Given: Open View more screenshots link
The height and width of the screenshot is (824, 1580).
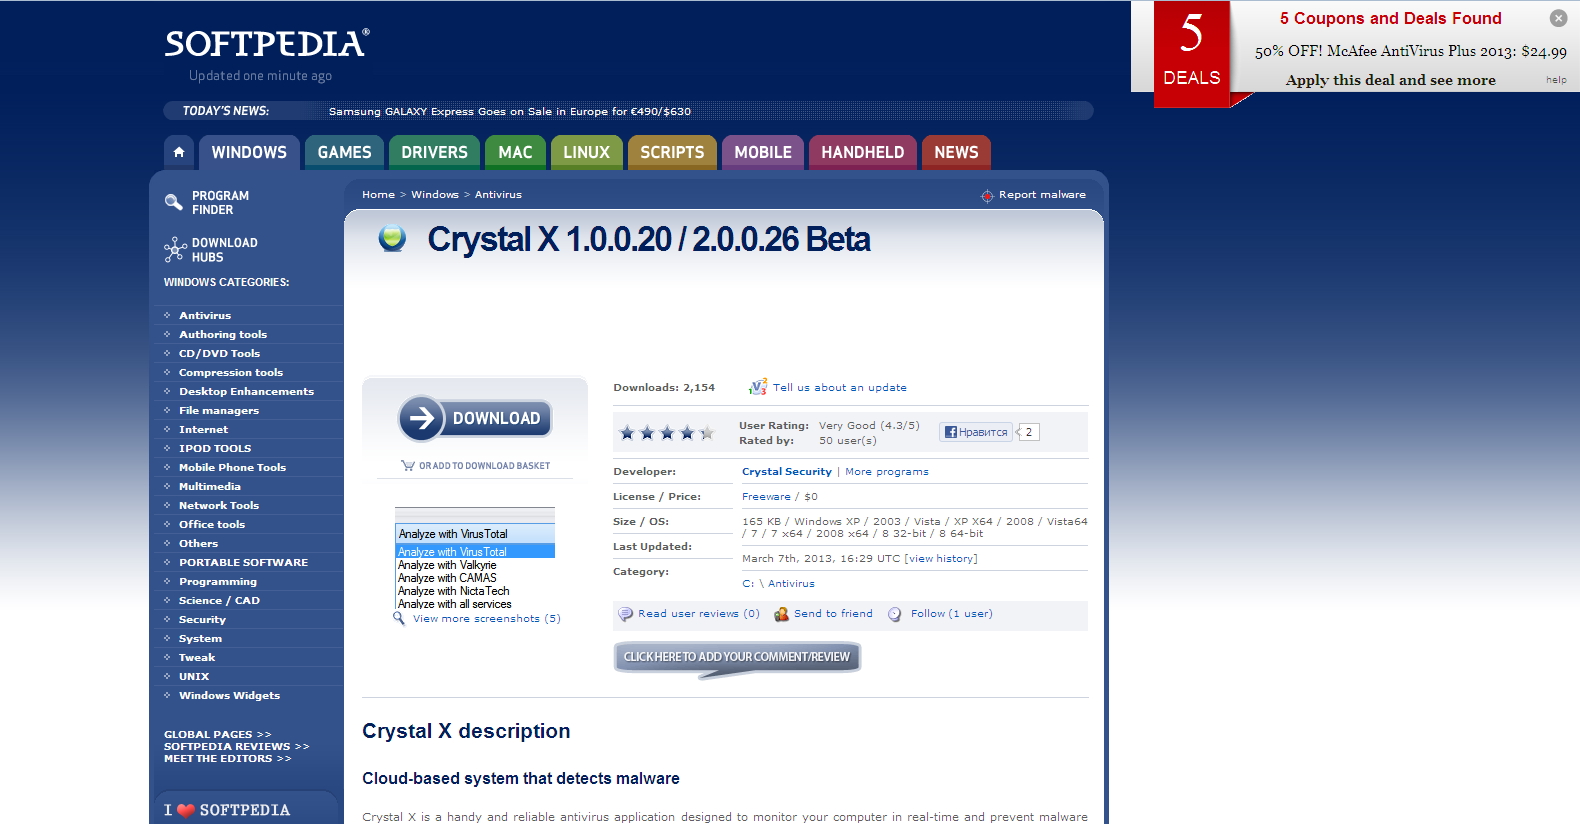Looking at the screenshot, I should (487, 619).
